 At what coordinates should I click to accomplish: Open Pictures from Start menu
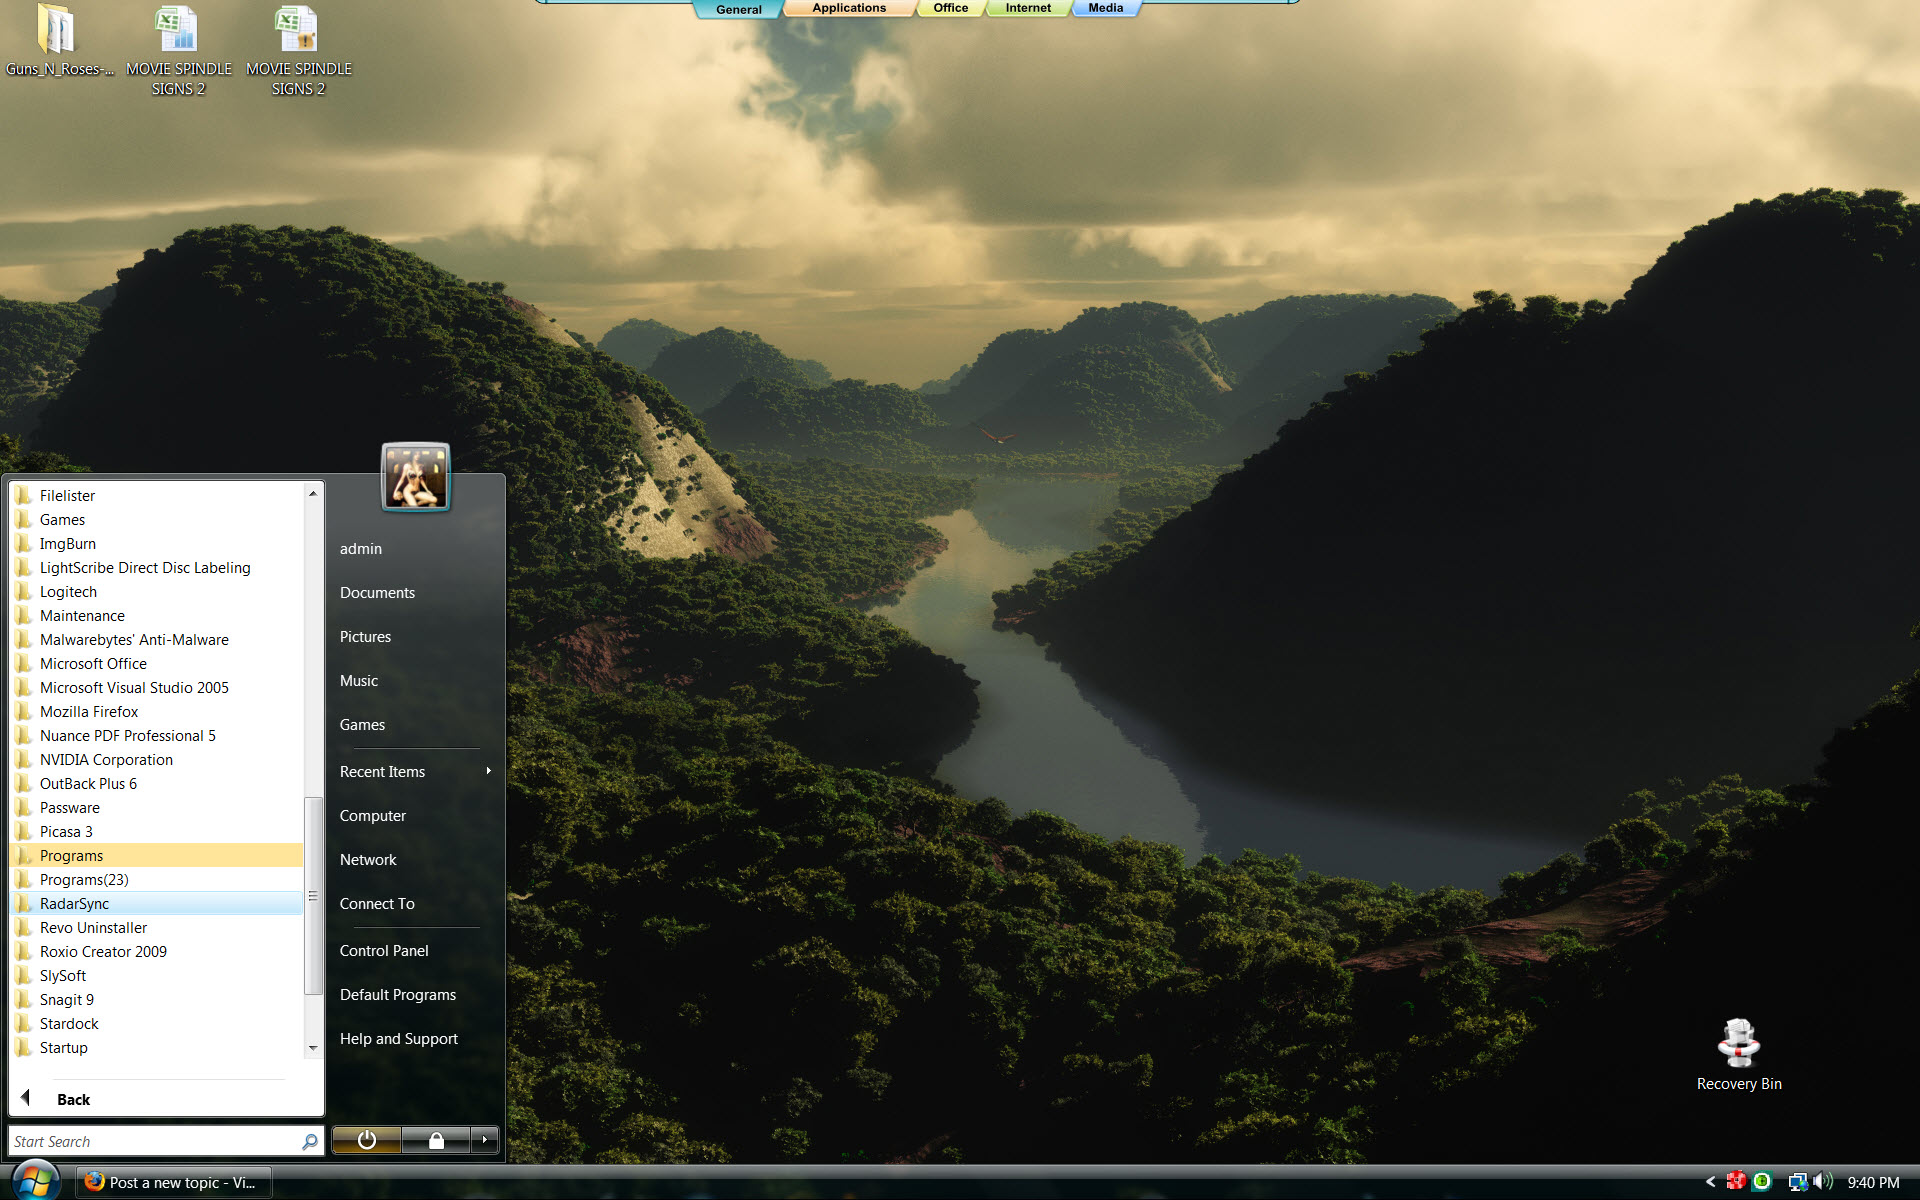pos(365,637)
